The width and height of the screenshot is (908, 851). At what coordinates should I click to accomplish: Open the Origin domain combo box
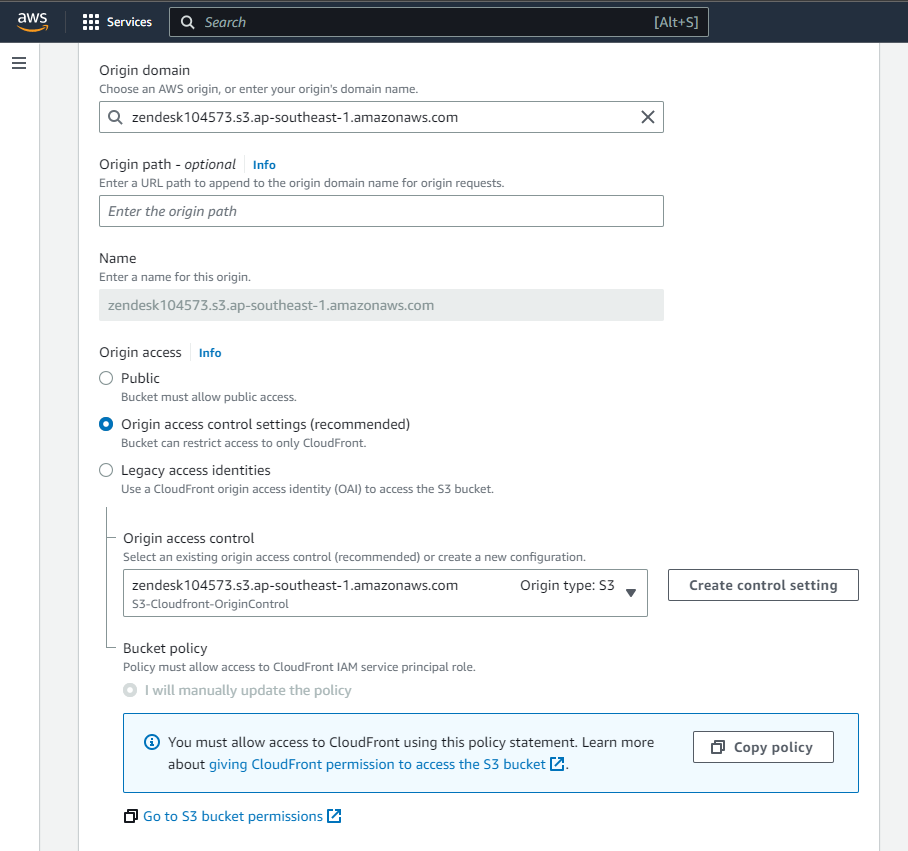coord(380,117)
